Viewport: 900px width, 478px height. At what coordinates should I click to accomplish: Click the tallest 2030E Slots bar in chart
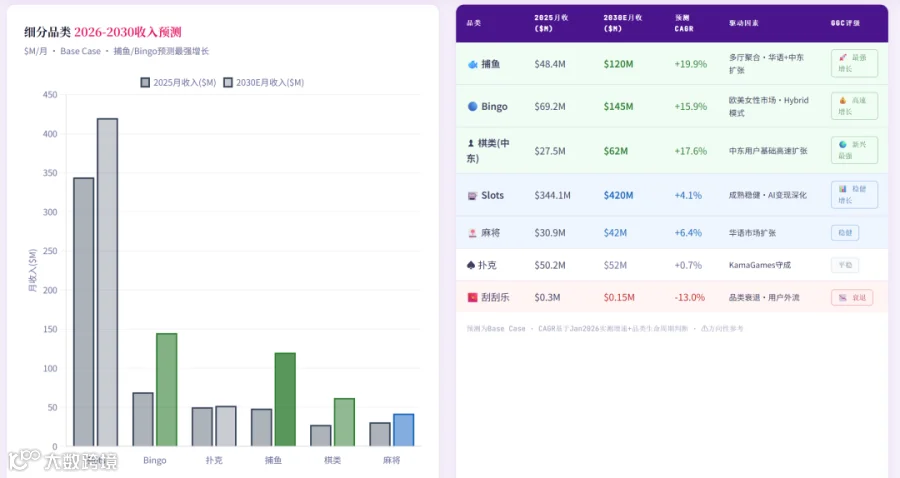click(107, 282)
